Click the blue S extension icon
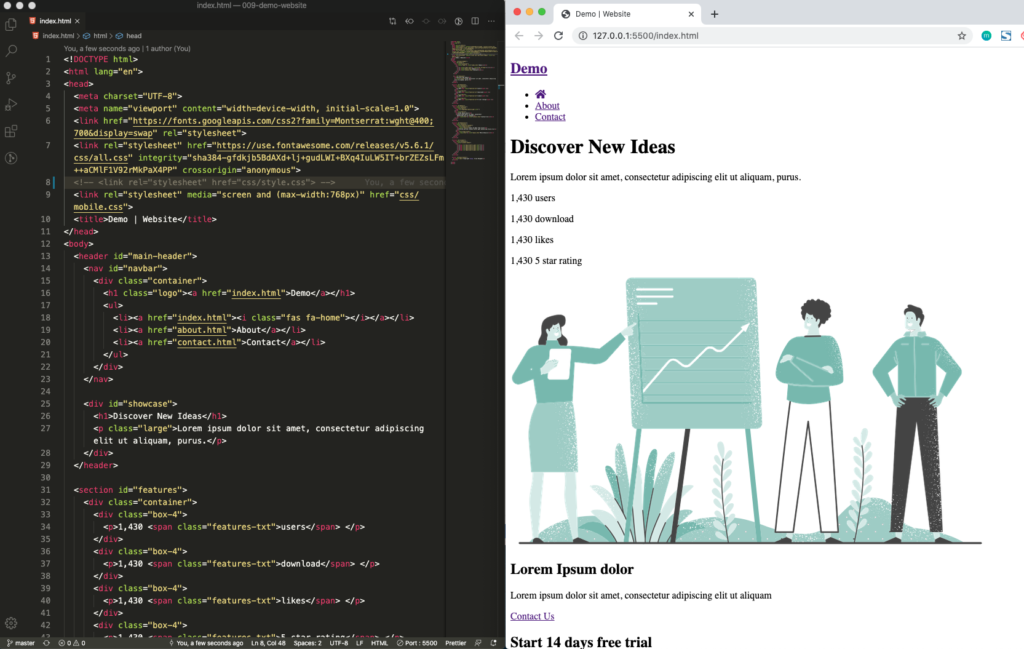The image size is (1024, 649). click(x=1006, y=36)
